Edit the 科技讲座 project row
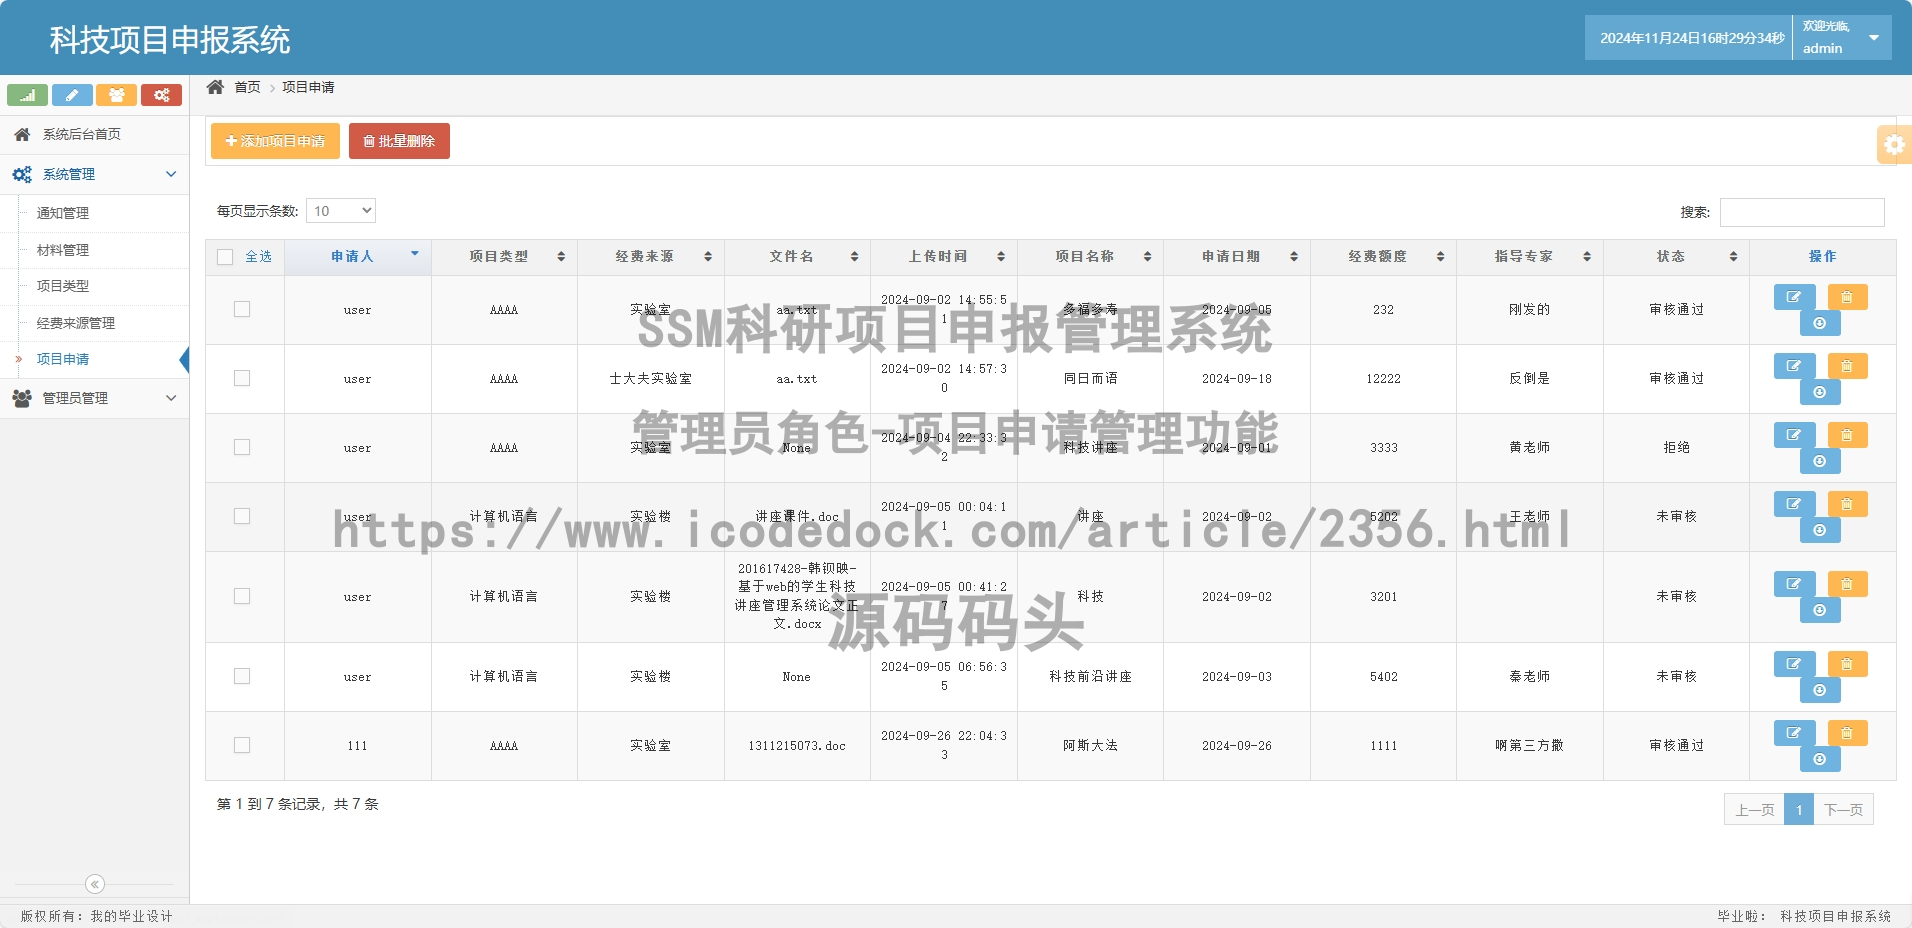This screenshot has width=1912, height=928. 1794,435
